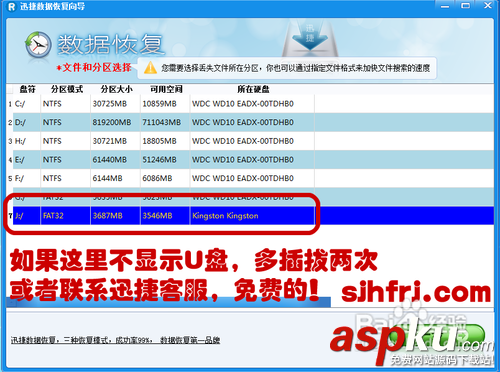The width and height of the screenshot is (500, 372).
Task: Select the F:/ drive entry
Action: [x=27, y=179]
